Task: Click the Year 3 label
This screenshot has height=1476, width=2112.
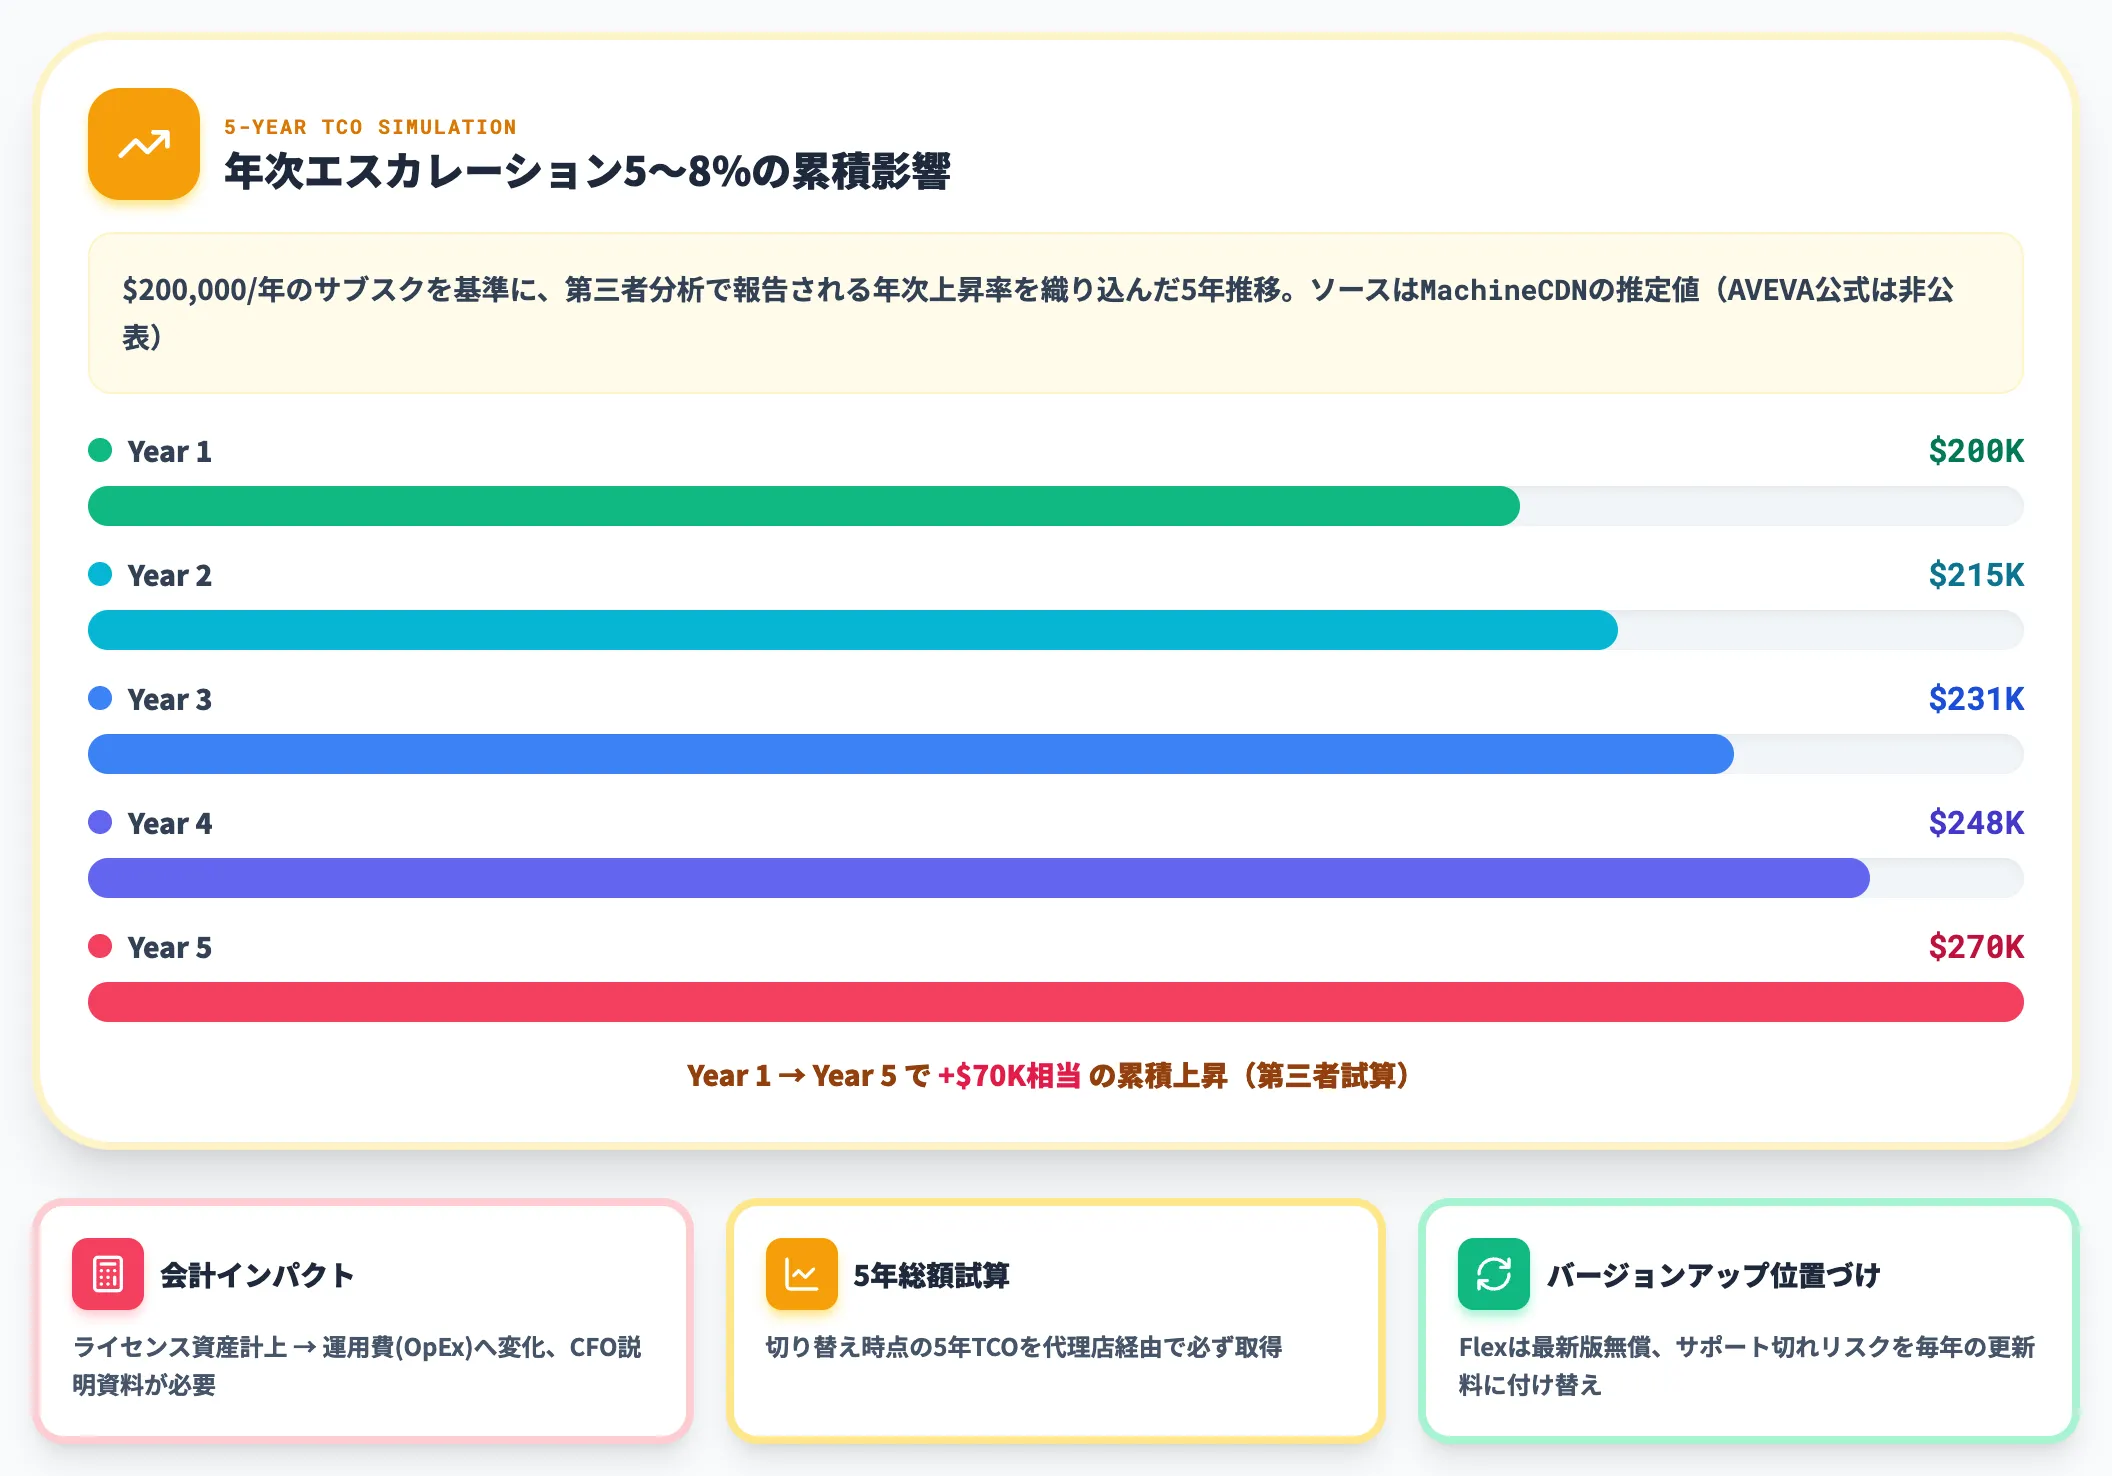Action: 170,700
